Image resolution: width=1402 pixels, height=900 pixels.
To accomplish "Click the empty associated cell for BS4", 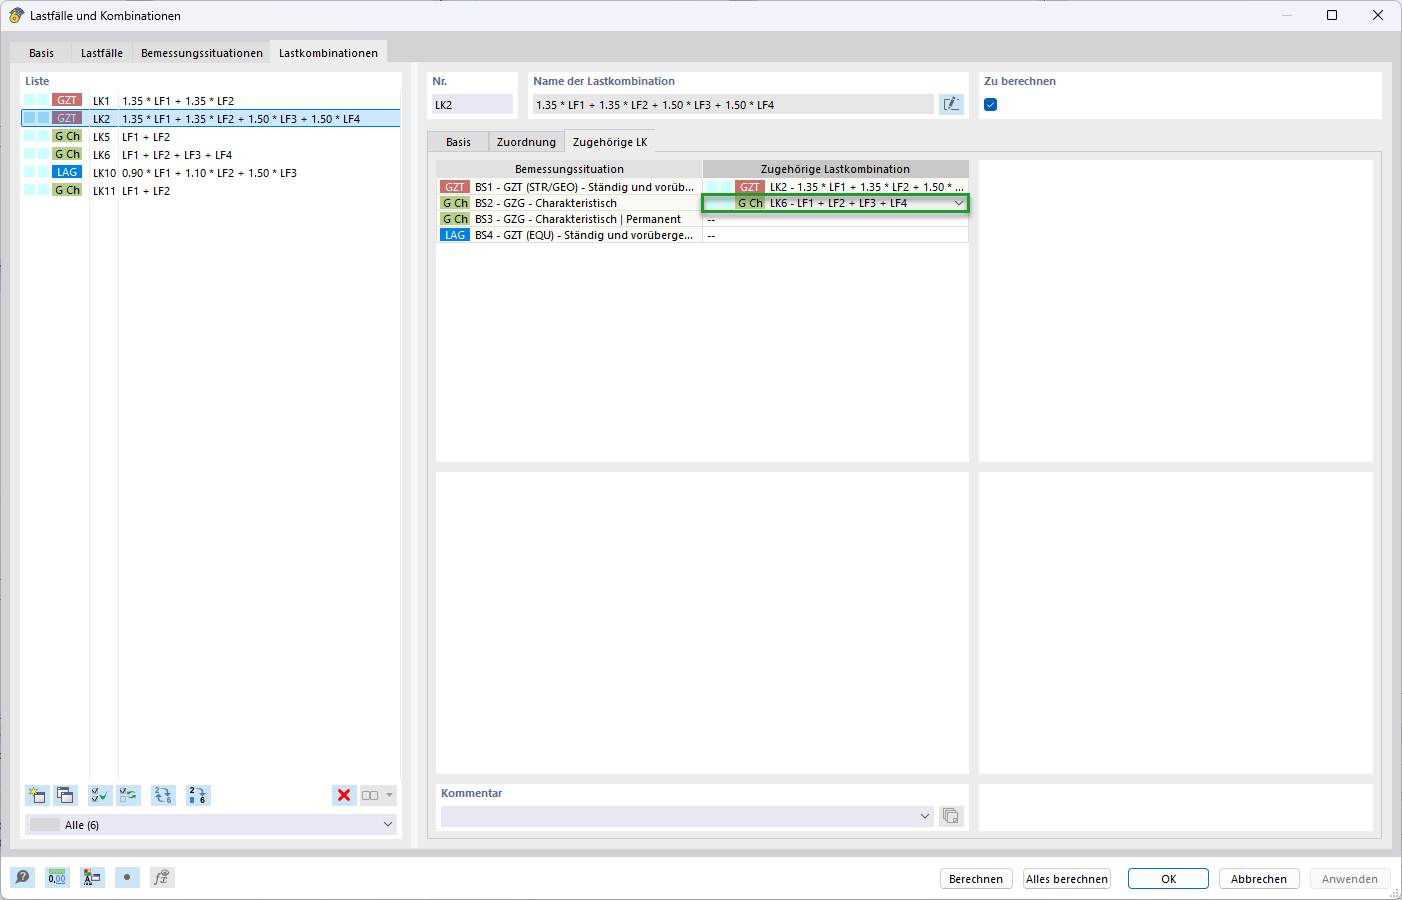I will [835, 235].
